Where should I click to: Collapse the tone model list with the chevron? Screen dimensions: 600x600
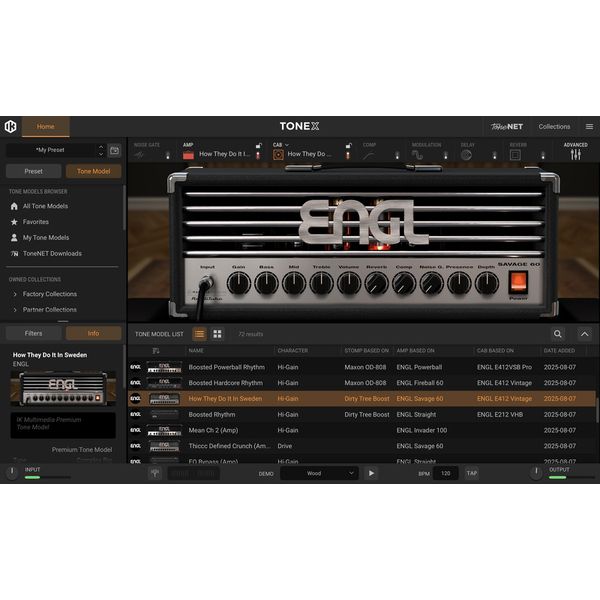point(584,334)
